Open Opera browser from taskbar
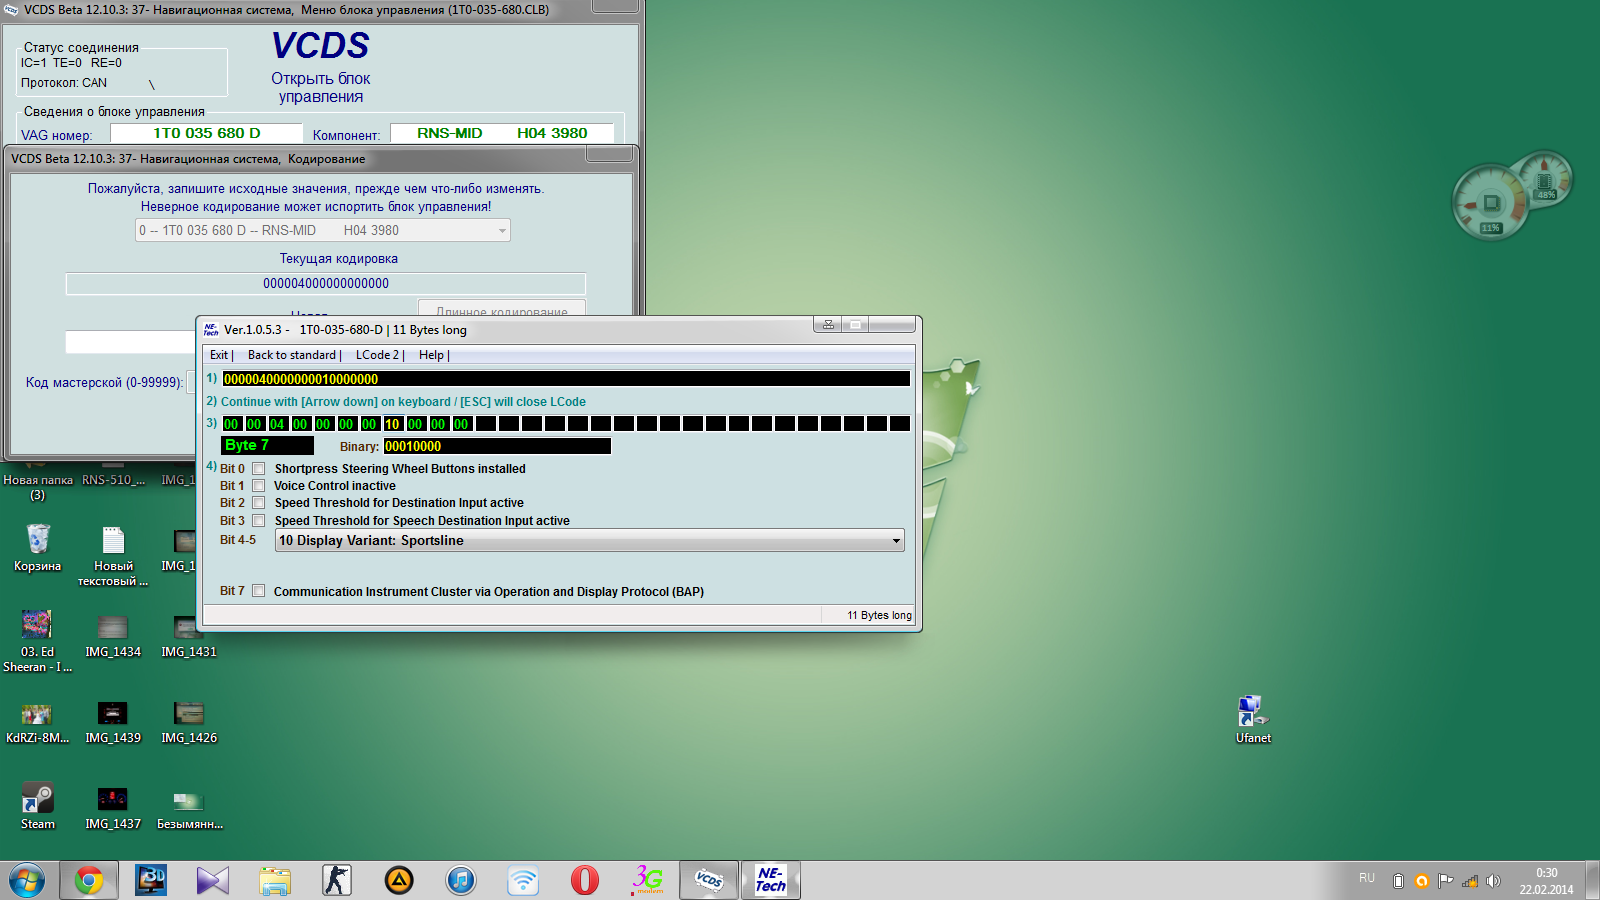 tap(585, 880)
